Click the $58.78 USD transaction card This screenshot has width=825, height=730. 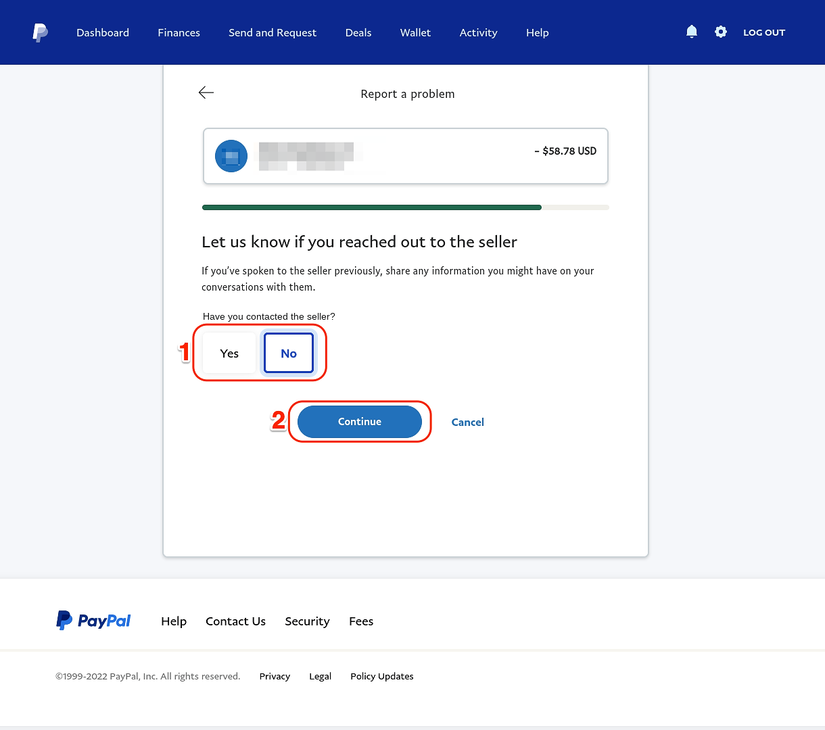click(405, 156)
